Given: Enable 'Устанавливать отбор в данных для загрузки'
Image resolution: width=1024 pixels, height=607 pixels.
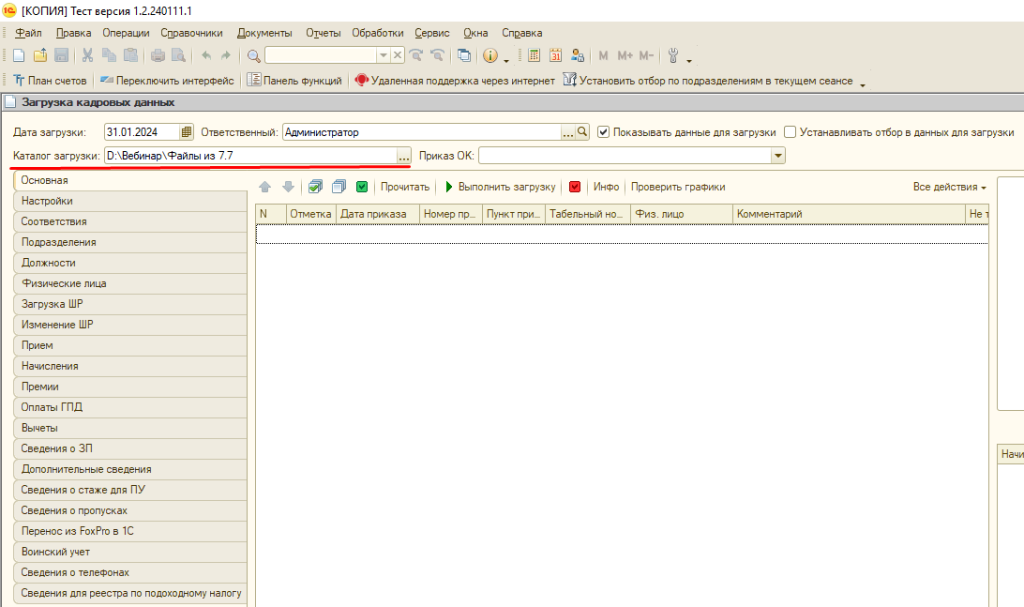Looking at the screenshot, I should 790,132.
